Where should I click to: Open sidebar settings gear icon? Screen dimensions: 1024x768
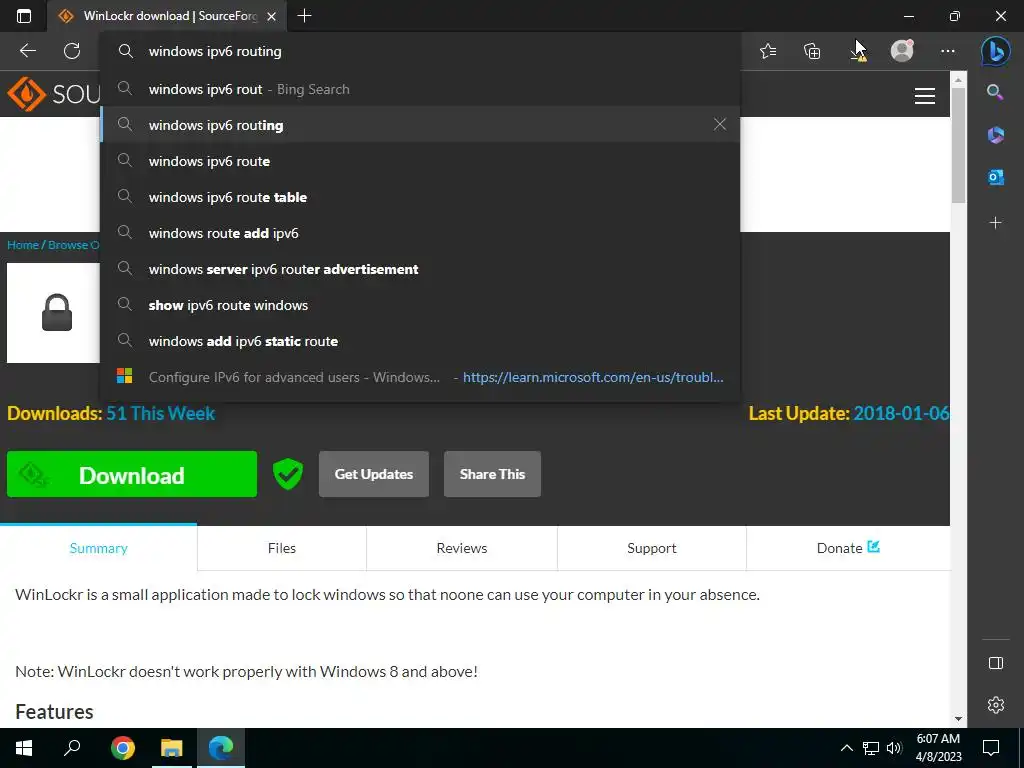(x=995, y=705)
